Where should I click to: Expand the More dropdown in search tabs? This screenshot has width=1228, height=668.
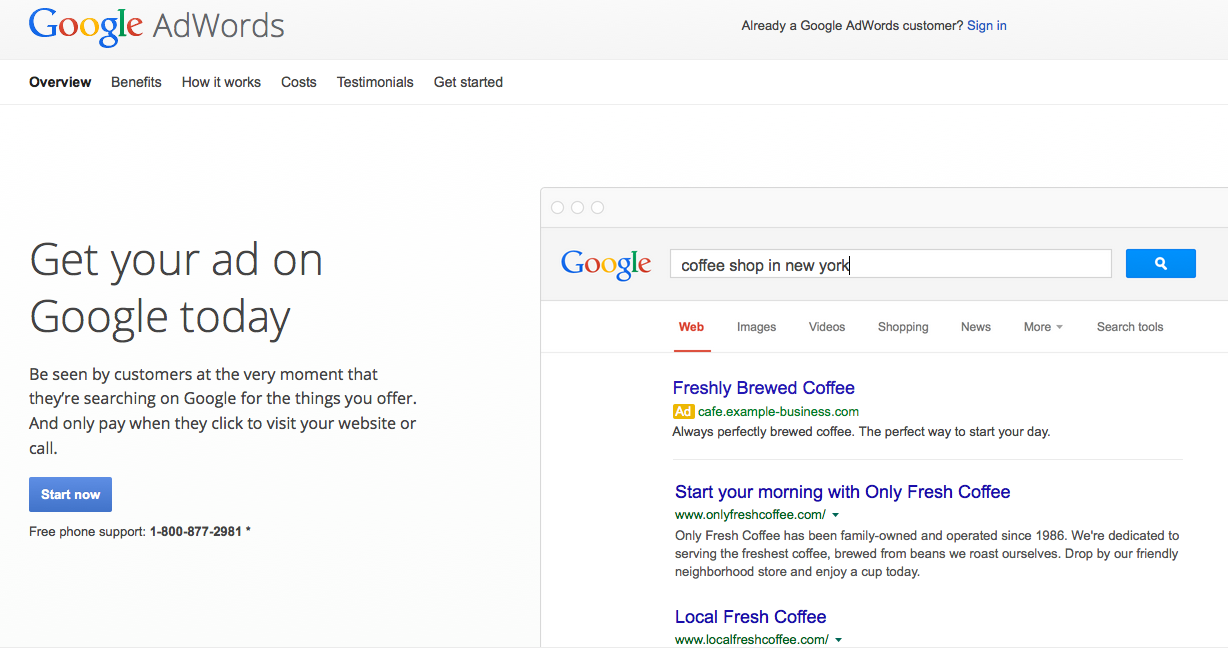tap(1043, 327)
